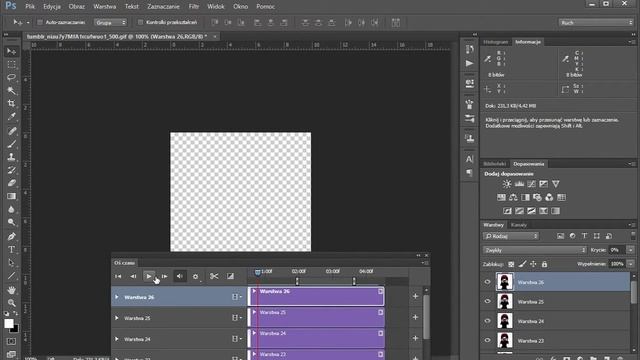Add Brightness/Contrast adjustment icon
This screenshot has height=360, width=640.
pyautogui.click(x=507, y=184)
